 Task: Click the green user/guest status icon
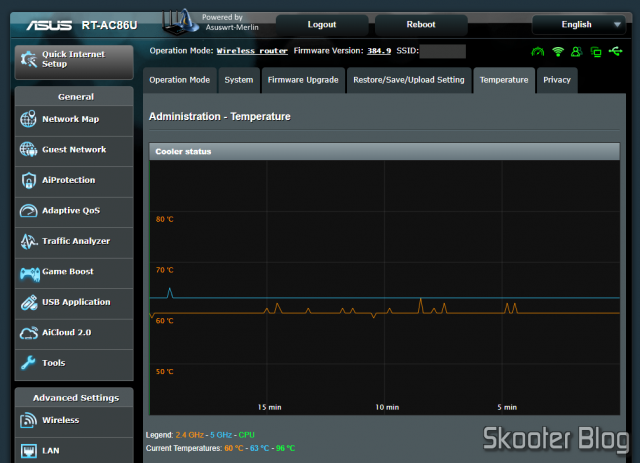[x=576, y=52]
